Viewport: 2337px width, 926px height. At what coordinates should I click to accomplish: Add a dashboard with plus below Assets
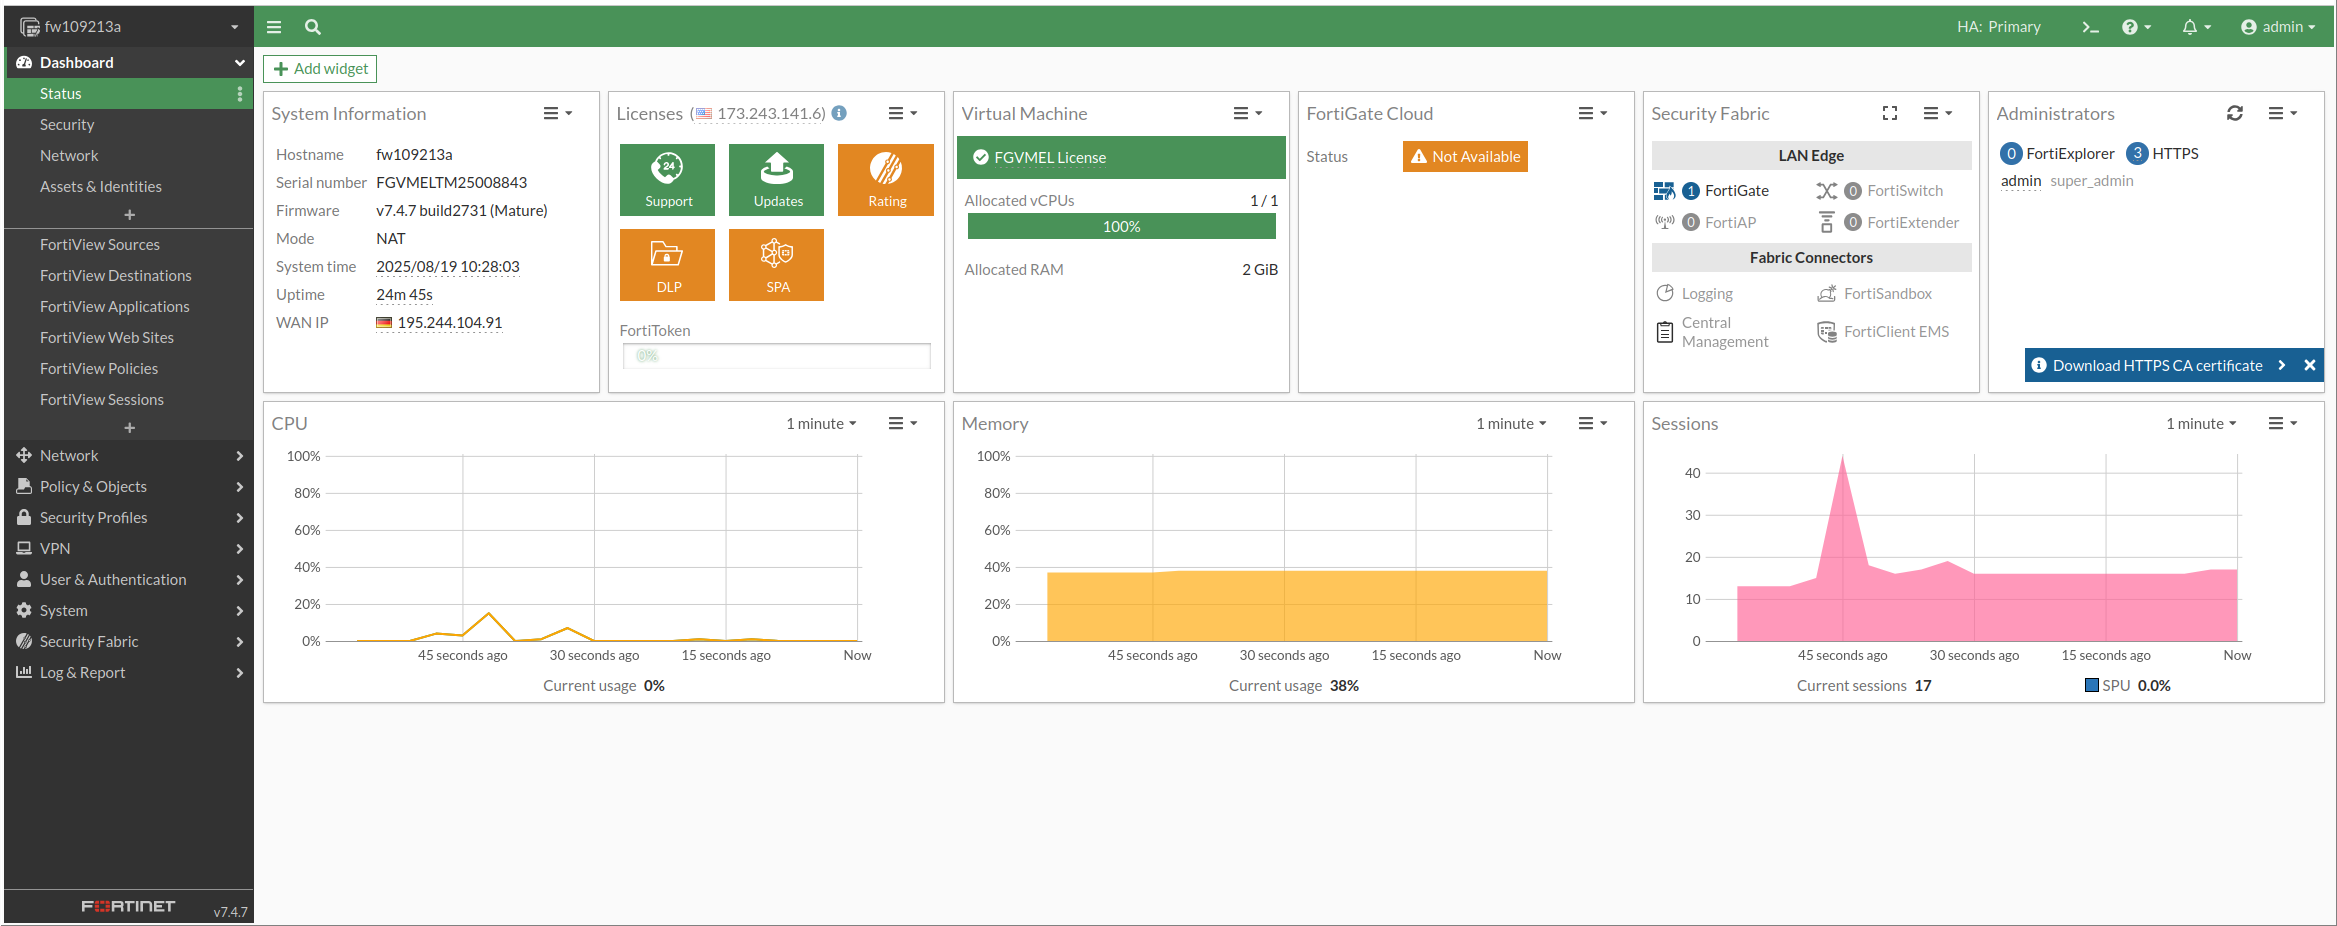129,215
